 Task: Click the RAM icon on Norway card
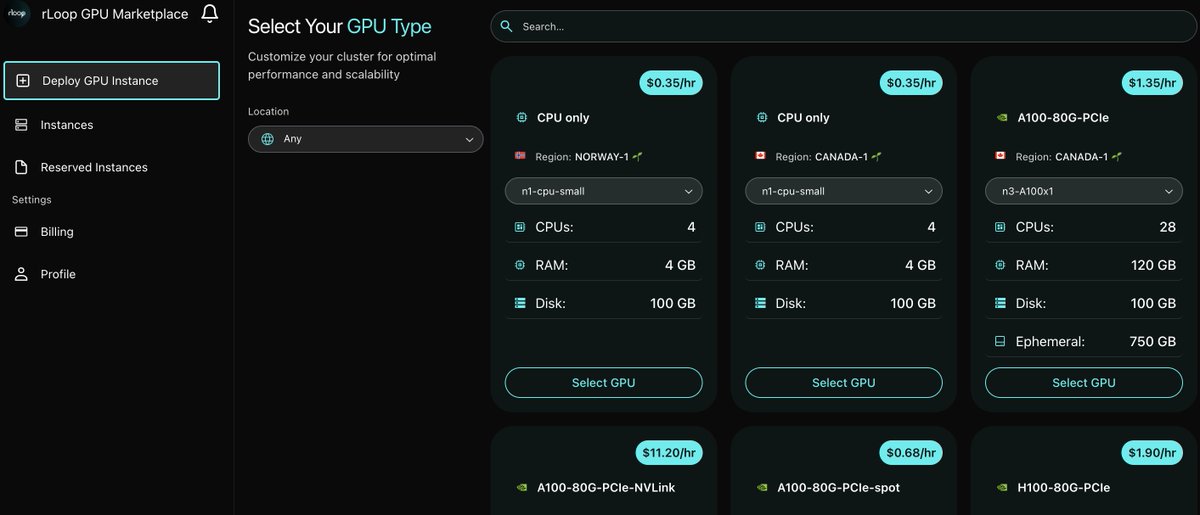520,265
